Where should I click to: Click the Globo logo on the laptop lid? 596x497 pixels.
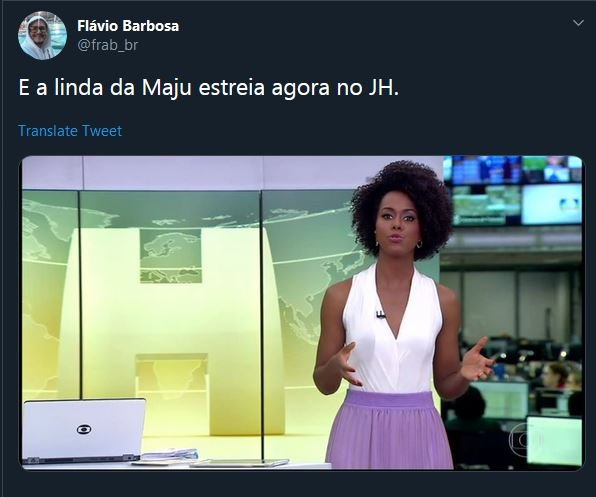point(84,429)
